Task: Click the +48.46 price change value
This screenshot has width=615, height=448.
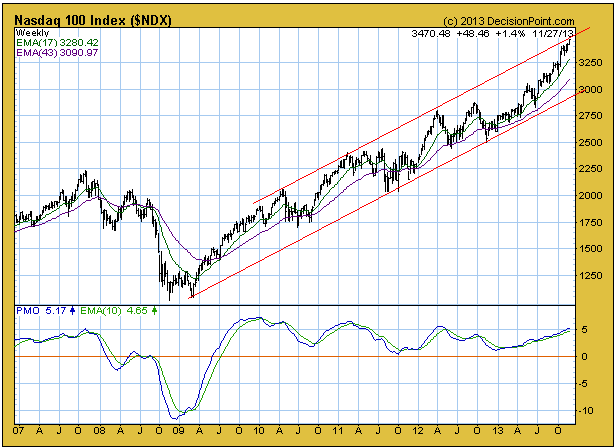Action: tap(473, 33)
